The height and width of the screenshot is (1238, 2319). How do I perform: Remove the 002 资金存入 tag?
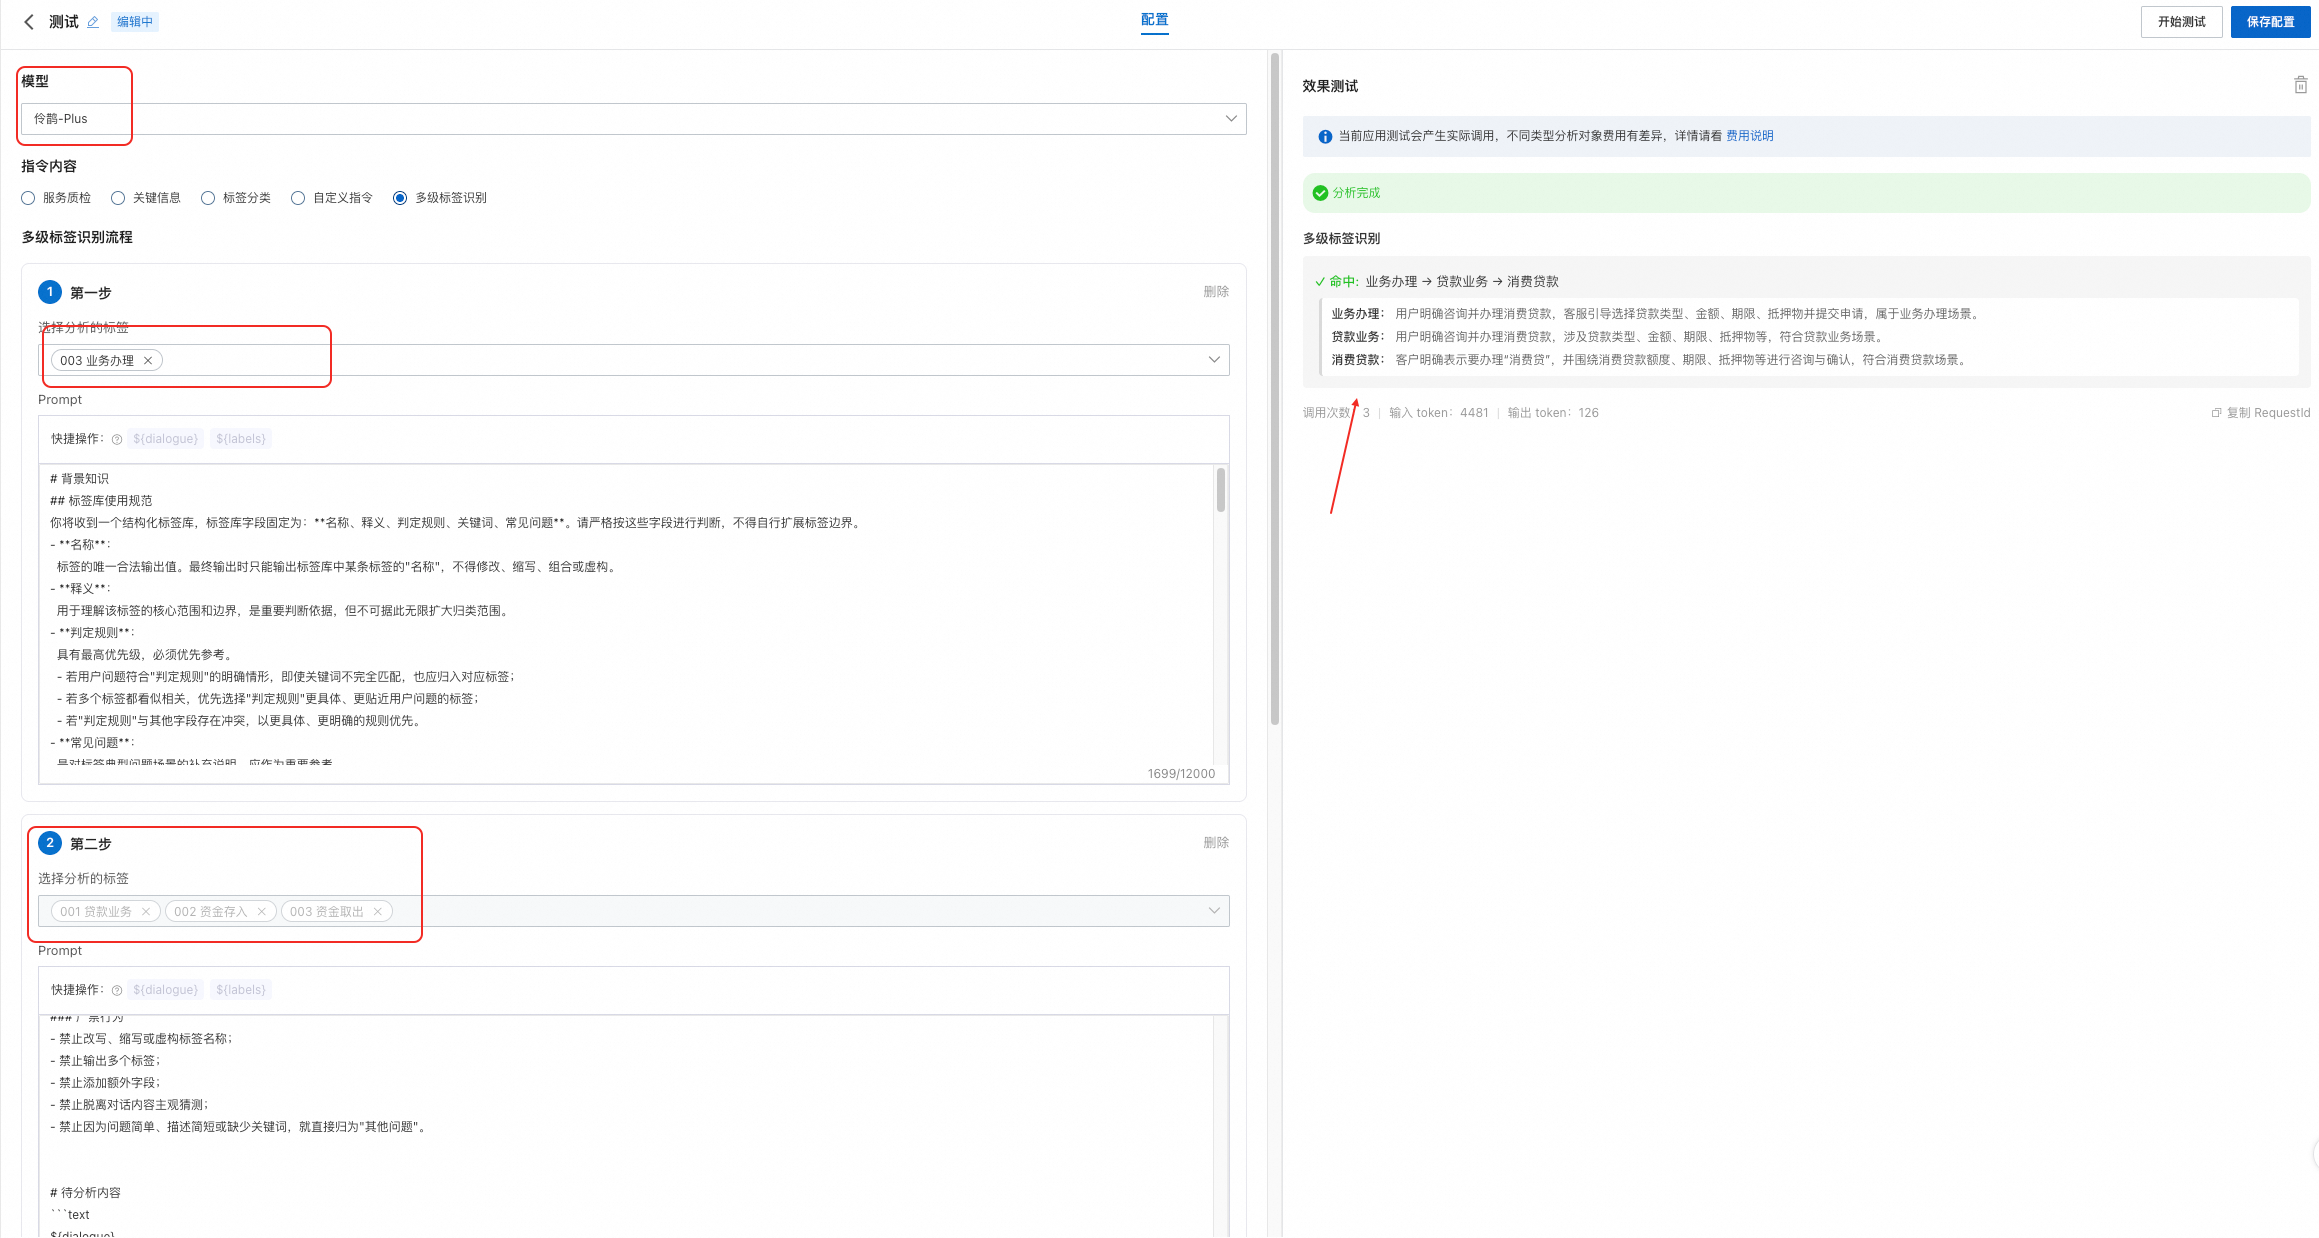coord(262,912)
